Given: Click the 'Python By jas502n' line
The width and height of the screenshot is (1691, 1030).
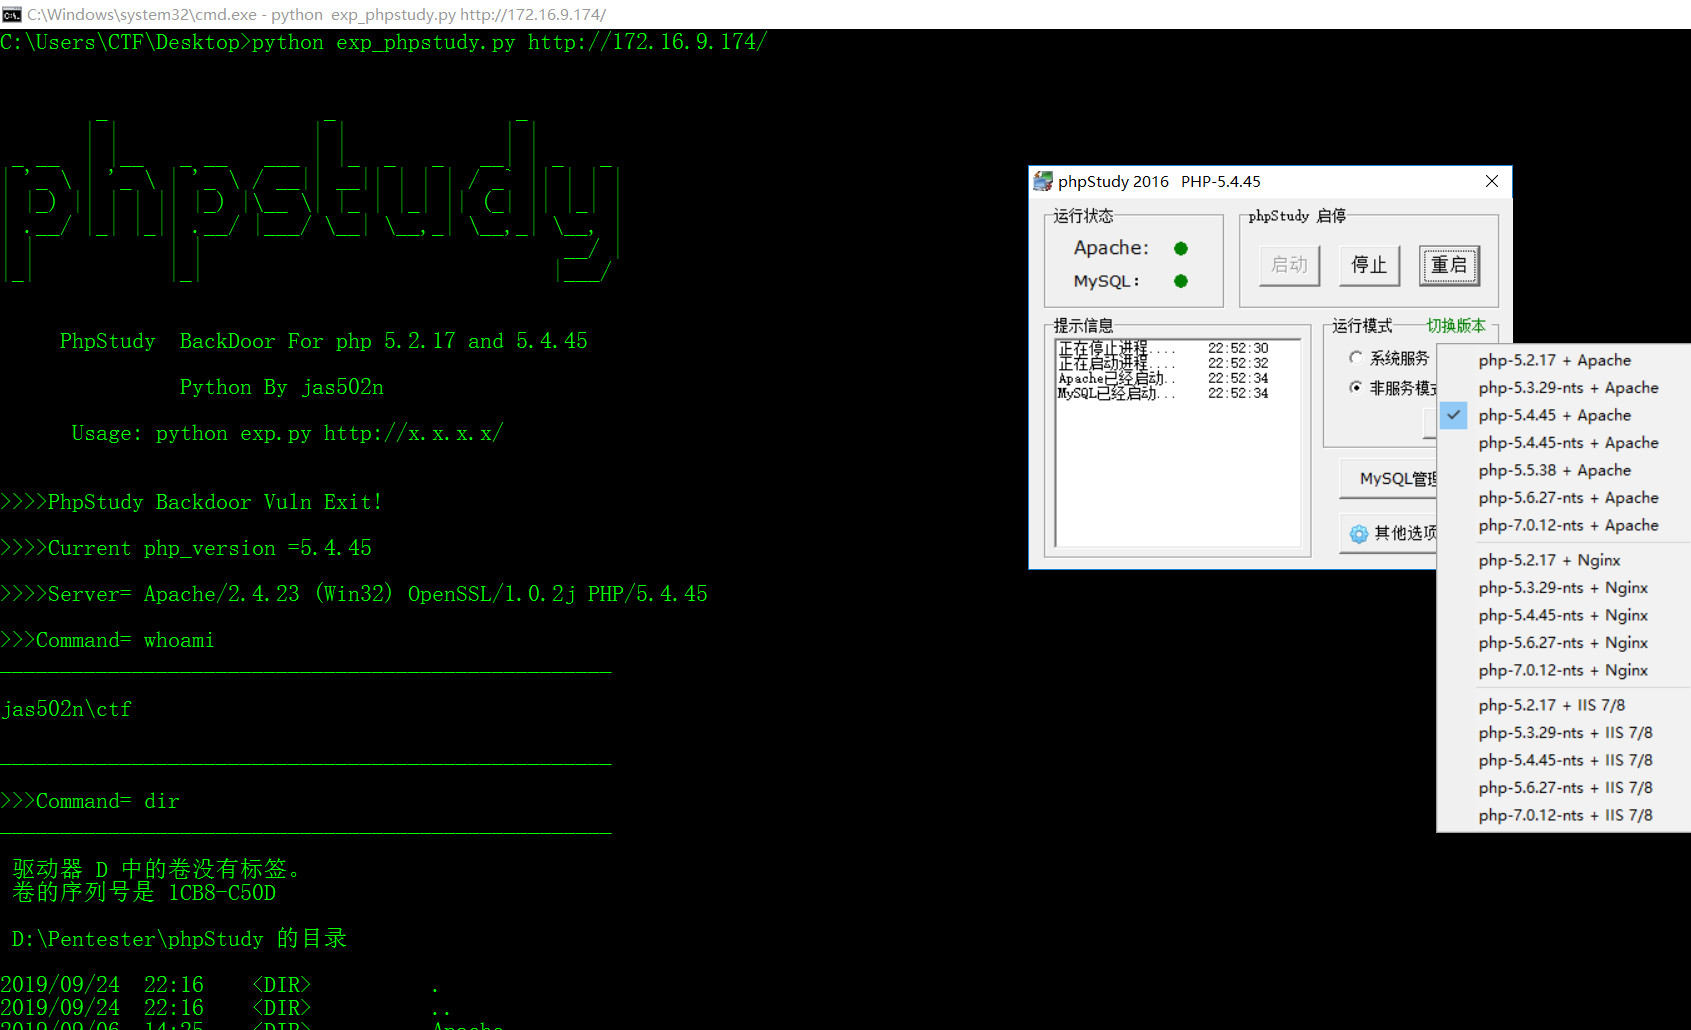Looking at the screenshot, I should pos(281,387).
